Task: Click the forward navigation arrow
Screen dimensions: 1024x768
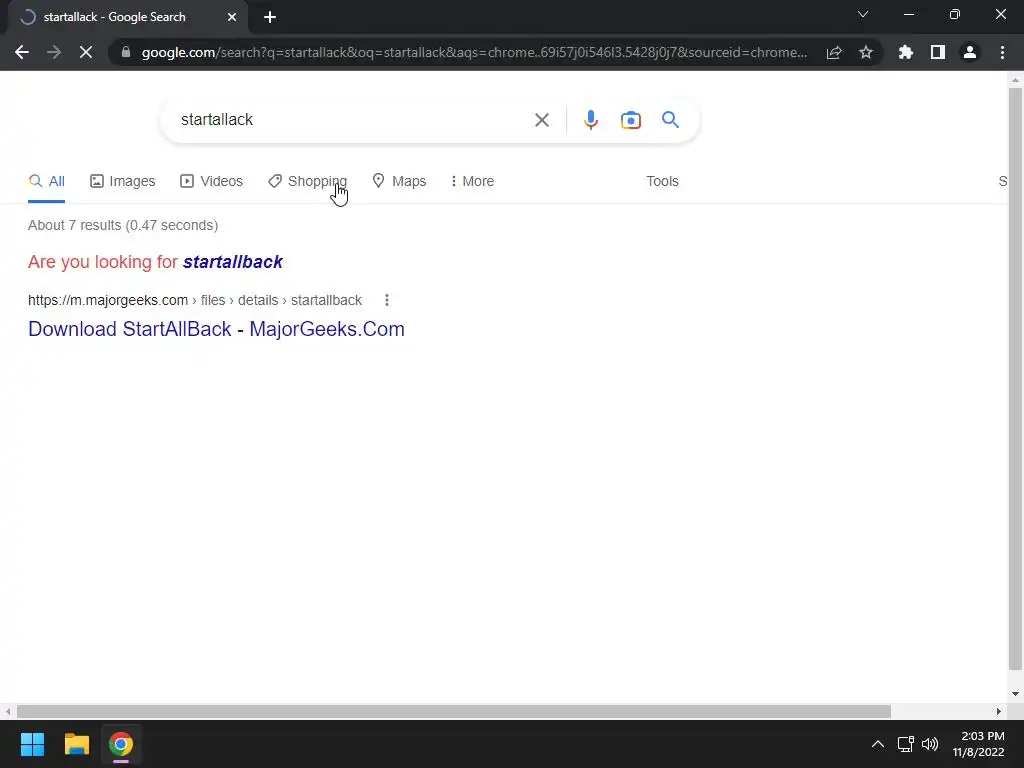Action: [54, 52]
